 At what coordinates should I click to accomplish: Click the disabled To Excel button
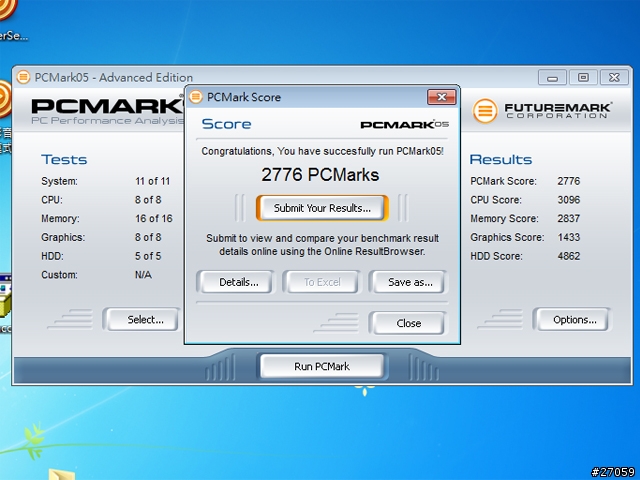coord(322,282)
